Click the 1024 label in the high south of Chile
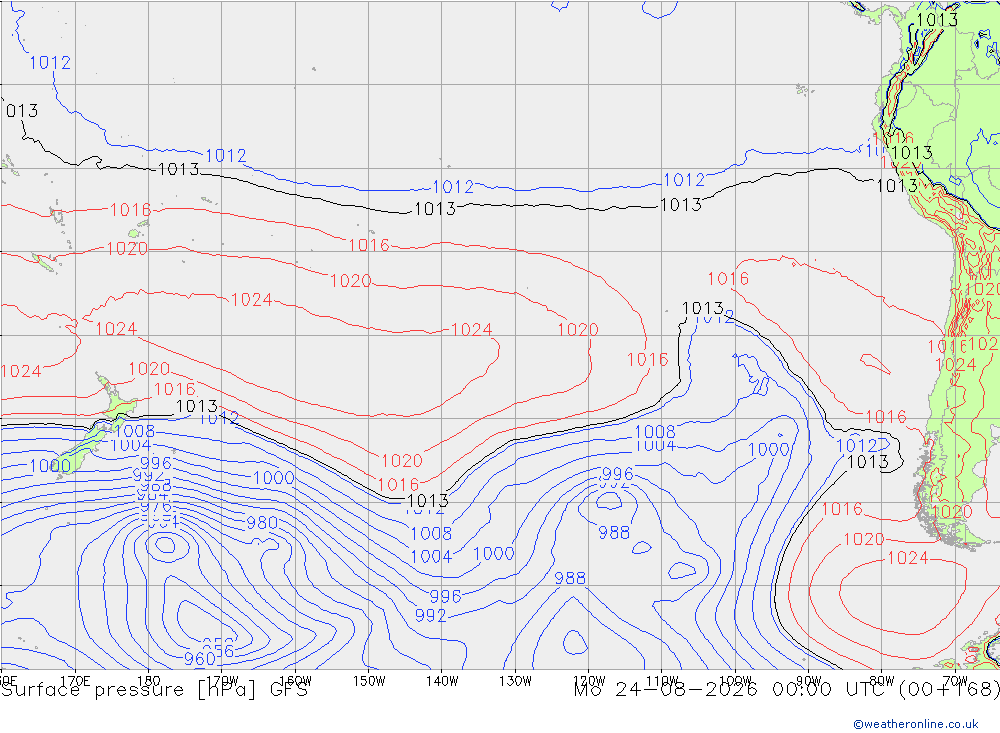 click(908, 558)
